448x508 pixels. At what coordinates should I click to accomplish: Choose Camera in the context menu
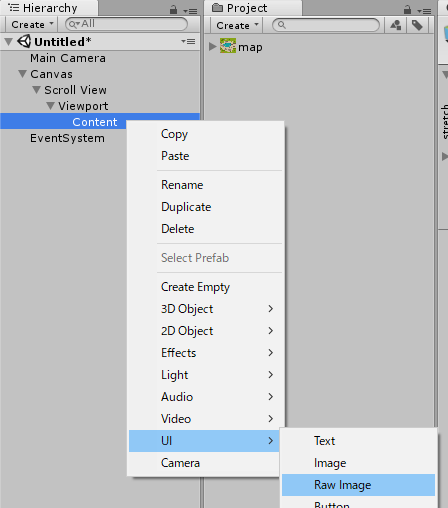pos(204,463)
